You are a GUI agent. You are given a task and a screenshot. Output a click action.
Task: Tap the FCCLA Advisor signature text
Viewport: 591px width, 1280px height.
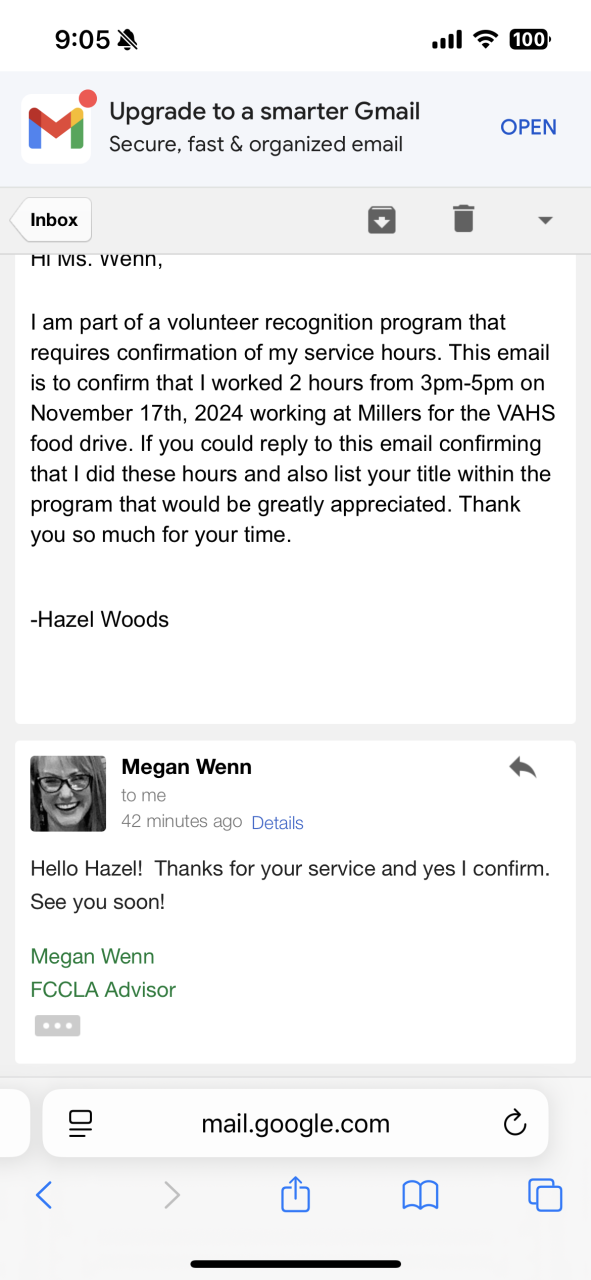pyautogui.click(x=103, y=990)
